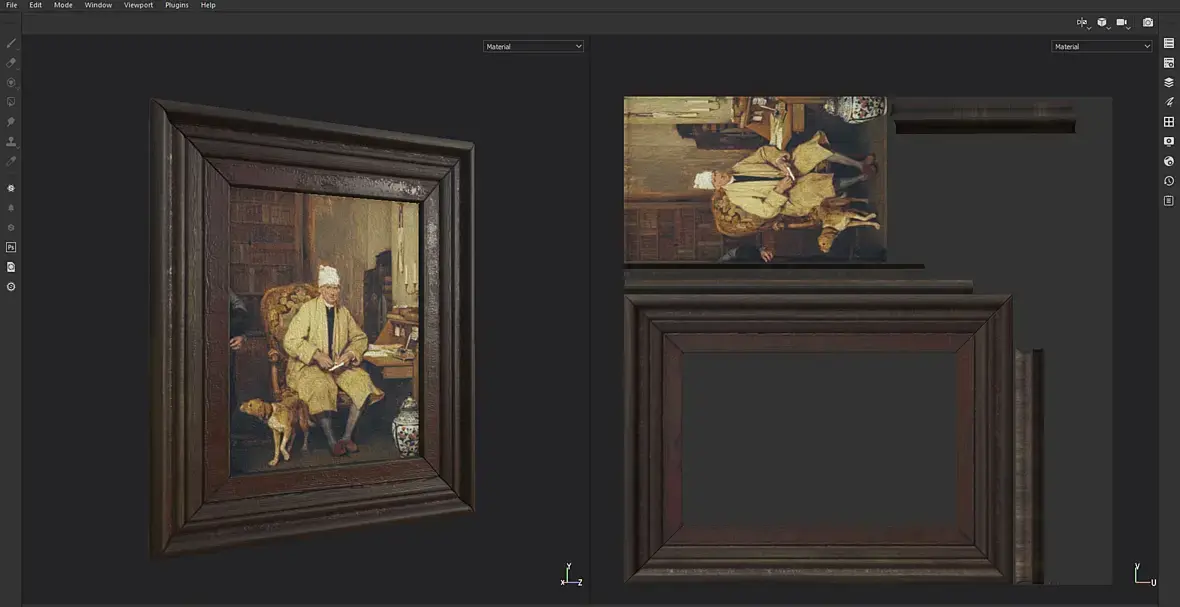Open the Help menu
This screenshot has height=607, width=1180.
tap(208, 5)
